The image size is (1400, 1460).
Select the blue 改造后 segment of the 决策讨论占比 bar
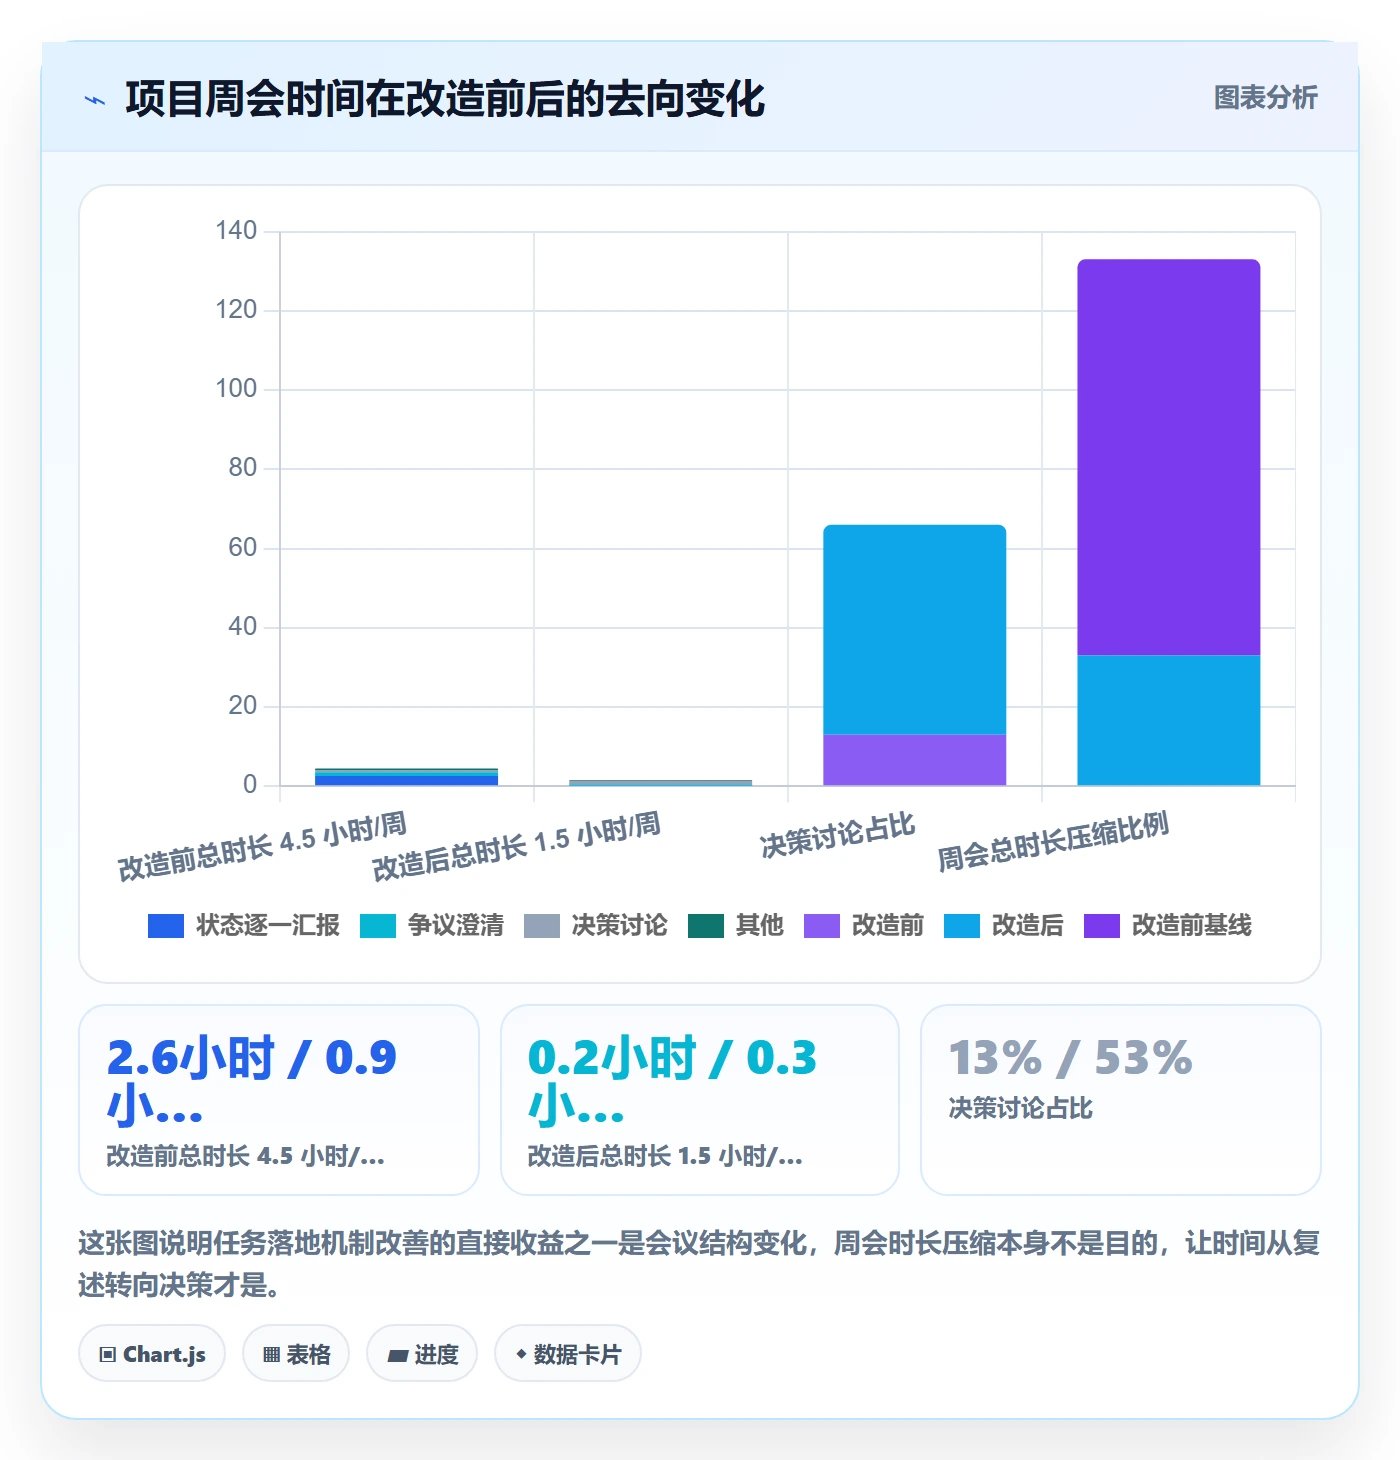click(914, 629)
